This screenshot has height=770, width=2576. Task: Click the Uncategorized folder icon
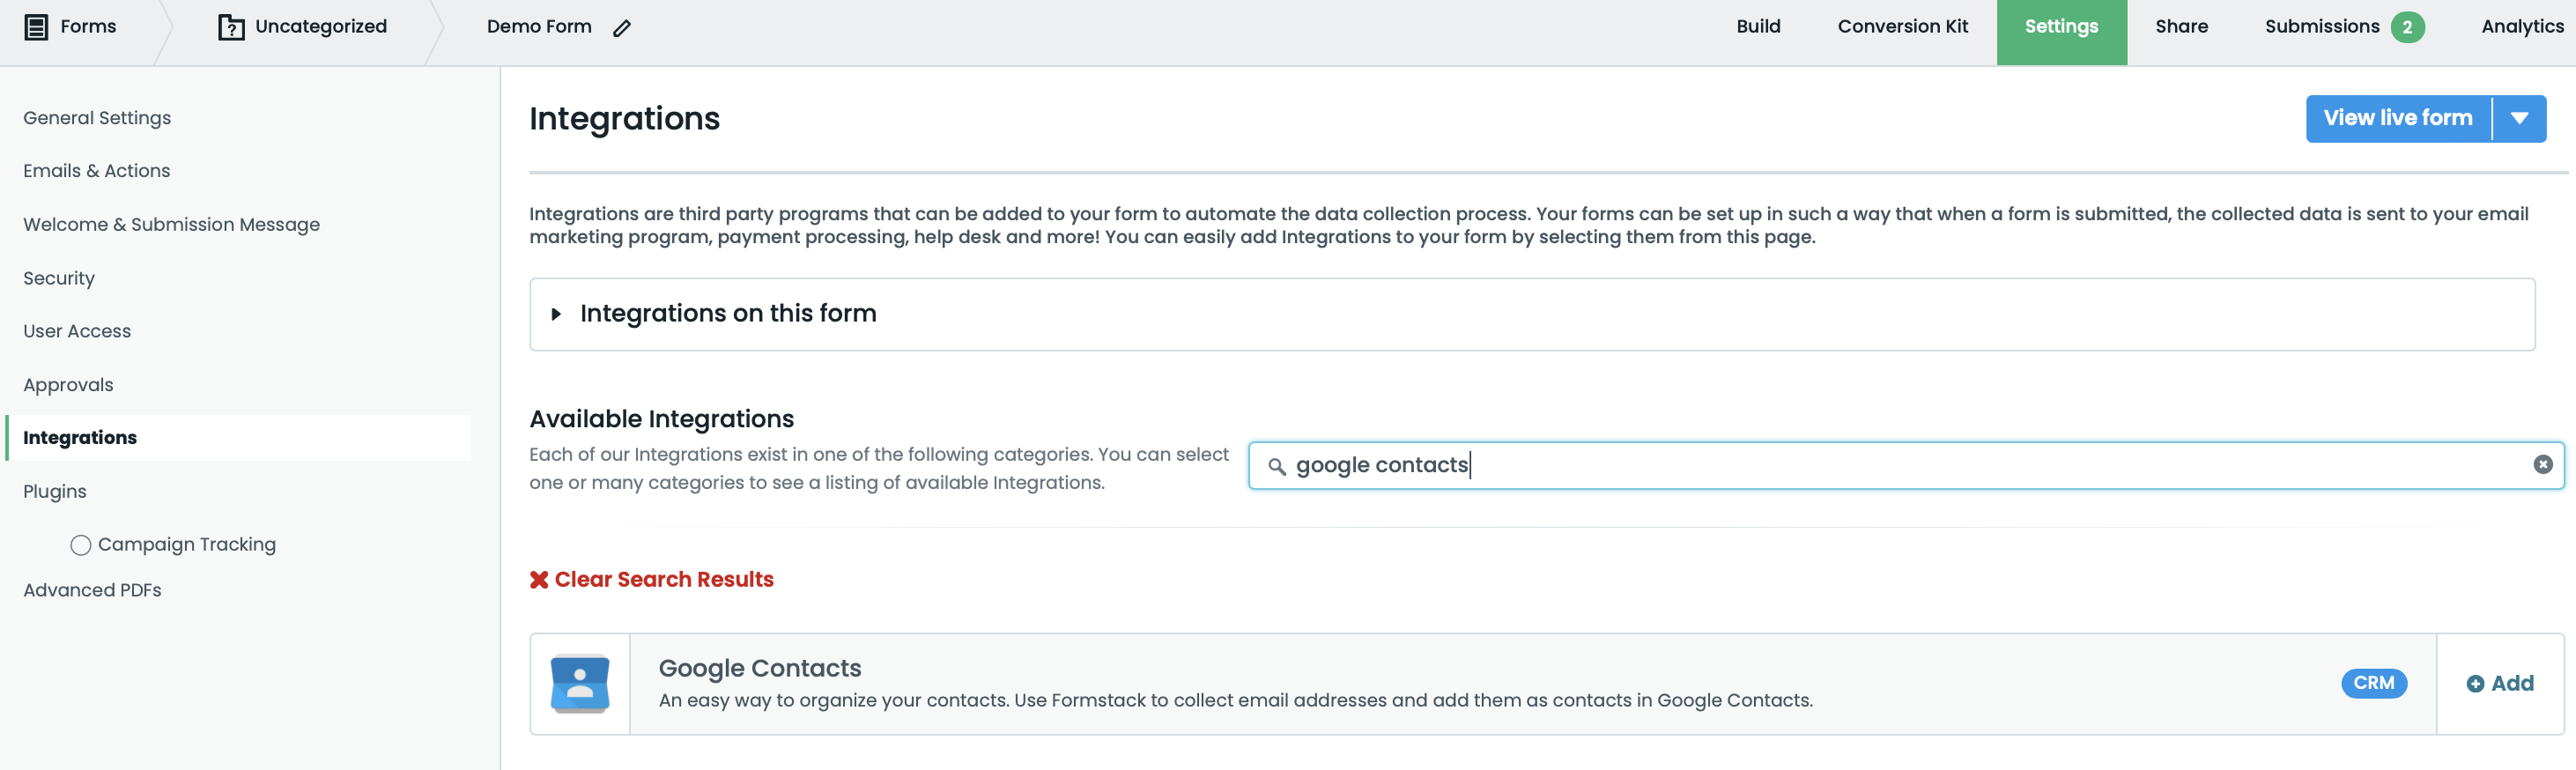tap(231, 27)
